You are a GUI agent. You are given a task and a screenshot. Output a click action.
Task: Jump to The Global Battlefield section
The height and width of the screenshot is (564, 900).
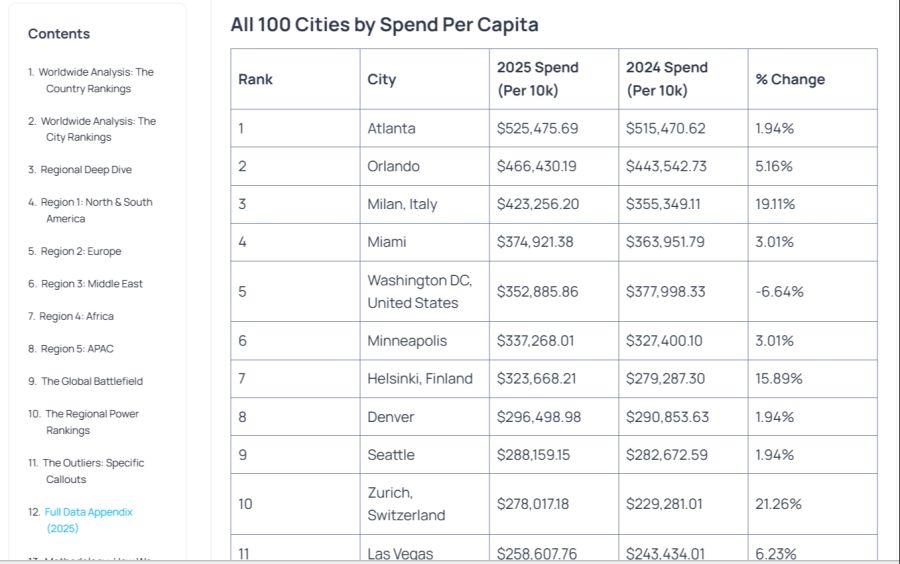click(x=92, y=381)
